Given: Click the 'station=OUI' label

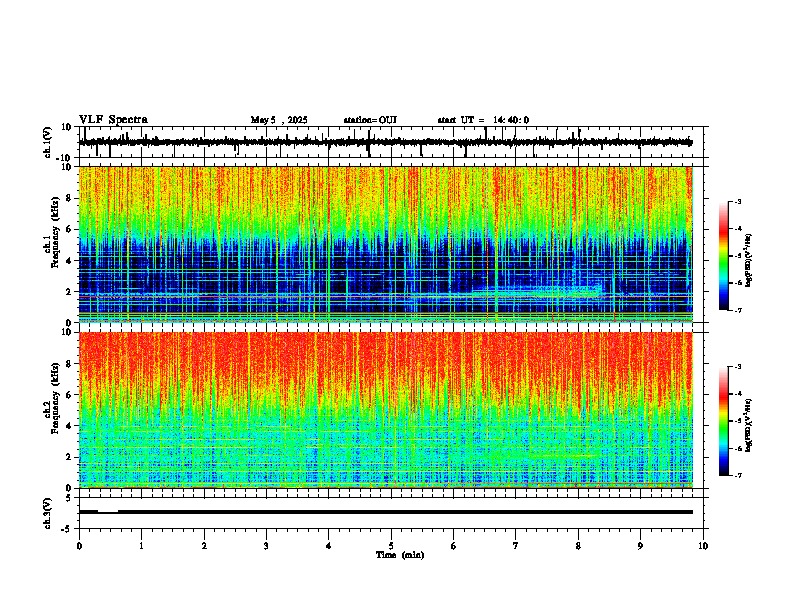Looking at the screenshot, I should [x=370, y=120].
